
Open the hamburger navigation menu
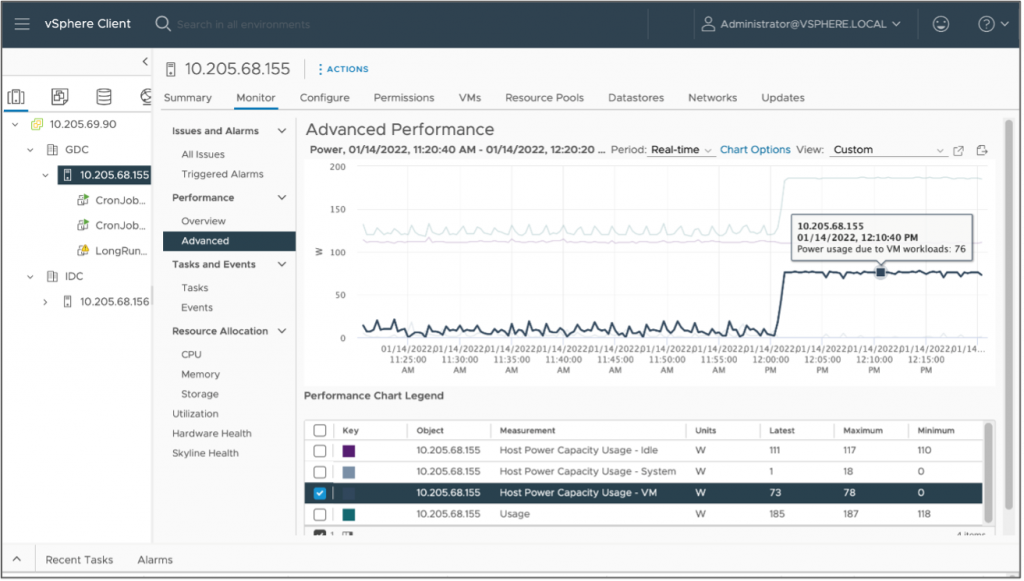[23, 24]
